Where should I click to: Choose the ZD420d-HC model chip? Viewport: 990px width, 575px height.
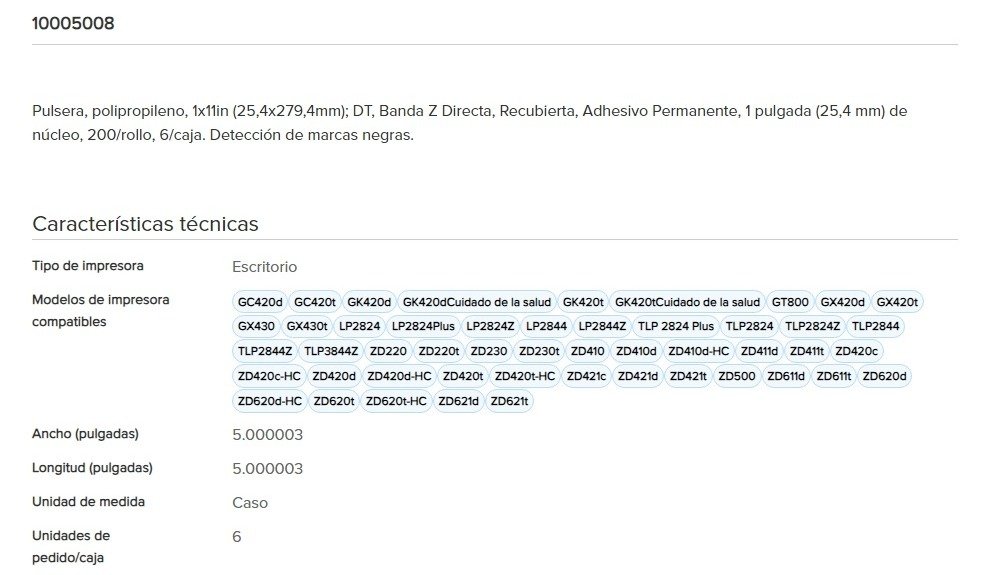[x=399, y=376]
